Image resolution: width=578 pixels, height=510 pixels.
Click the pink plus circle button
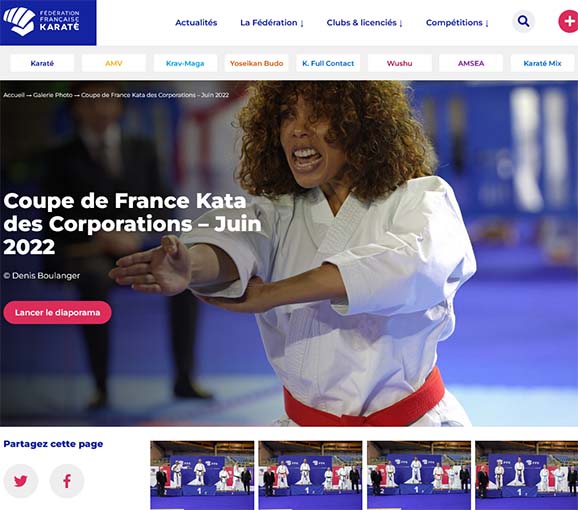[568, 21]
